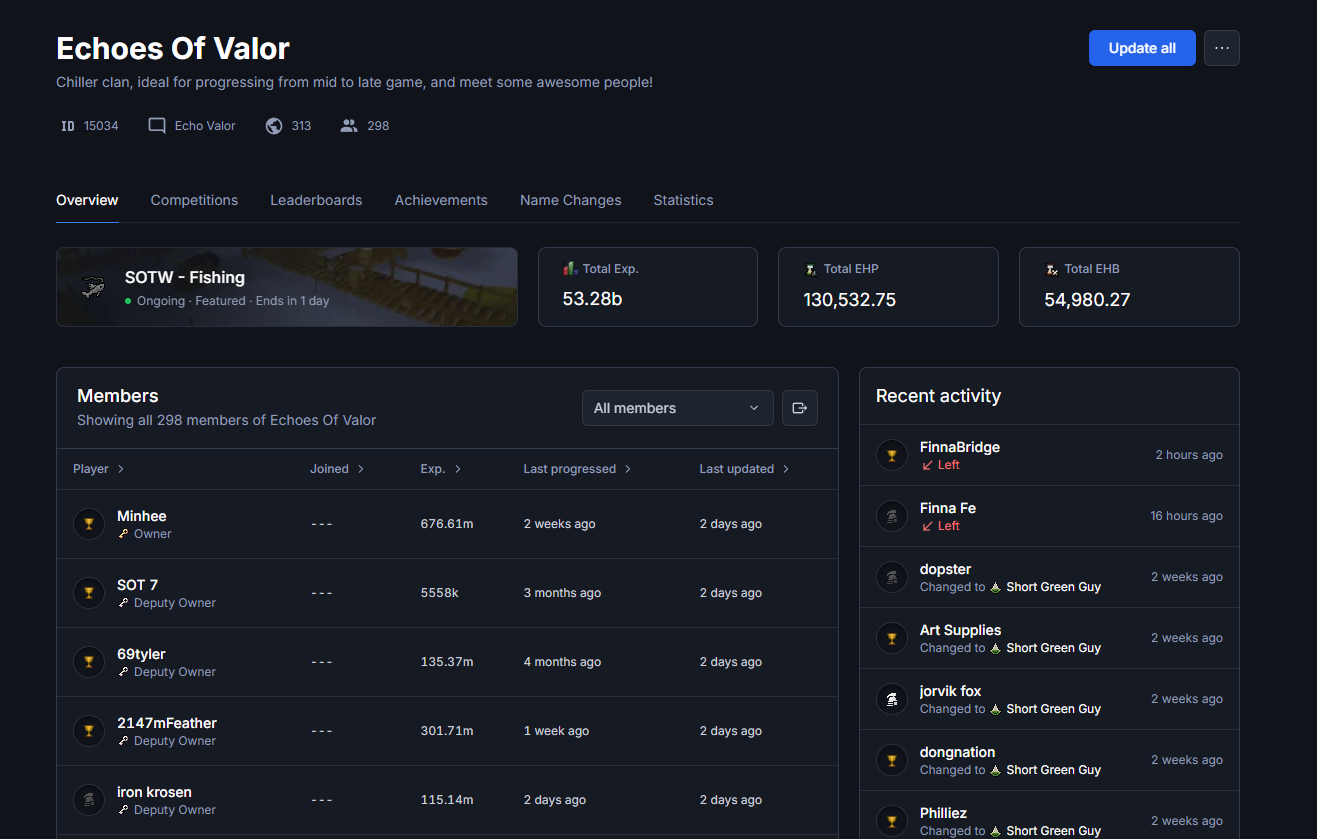1317x839 pixels.
Task: Sort by the Exp. column header
Action: coord(441,469)
